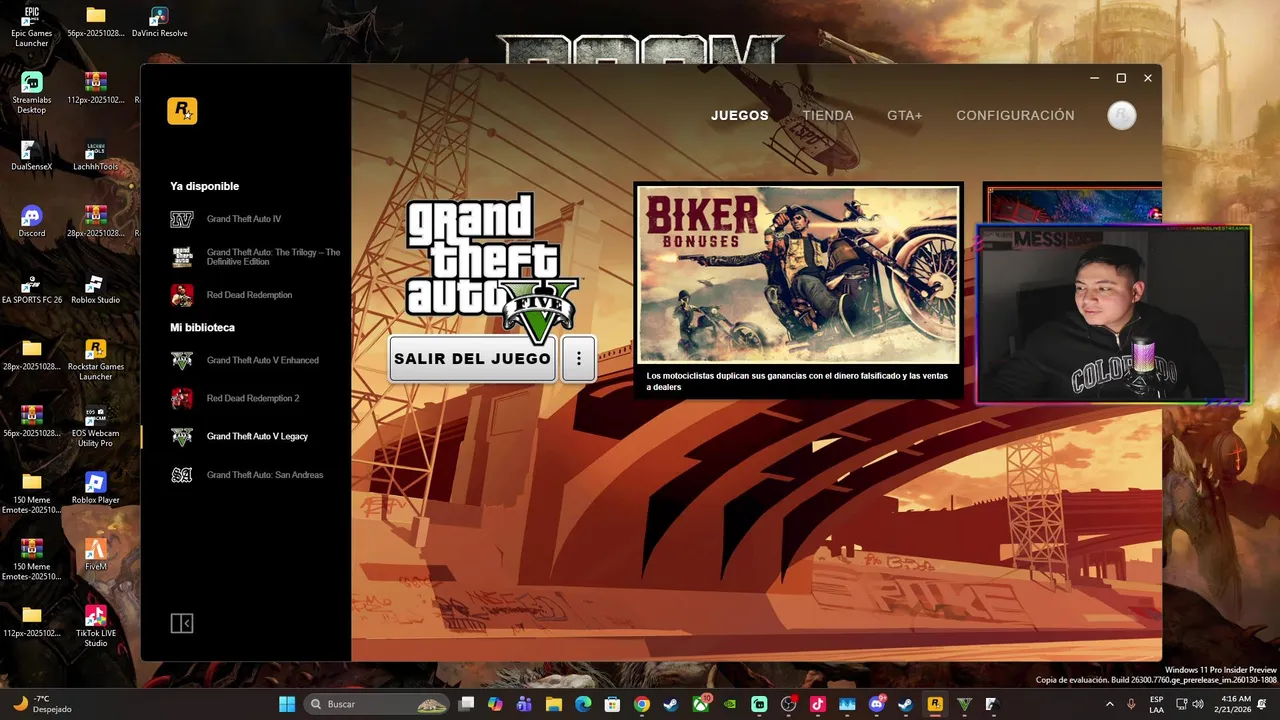Click the GTA V taskbar icon
The image size is (1280, 720).
click(x=964, y=704)
